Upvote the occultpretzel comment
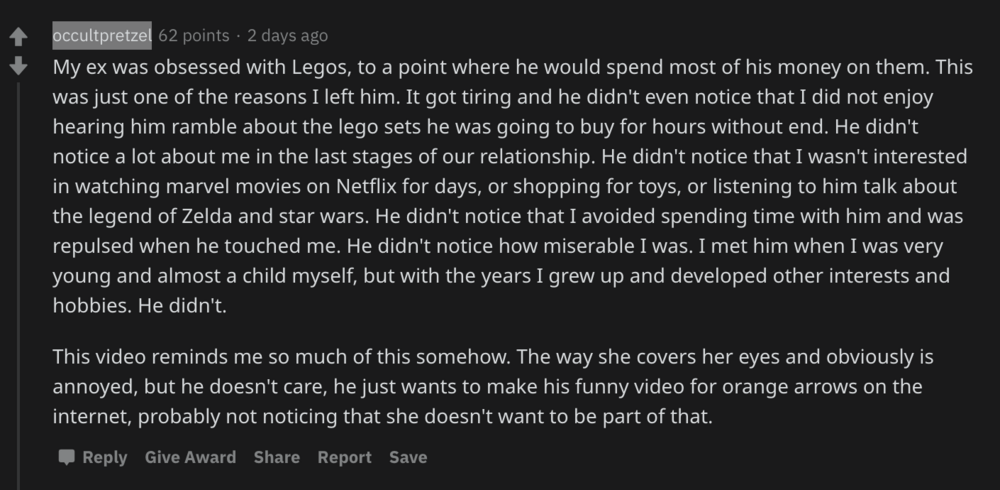Viewport: 1000px width, 490px height. [17, 39]
